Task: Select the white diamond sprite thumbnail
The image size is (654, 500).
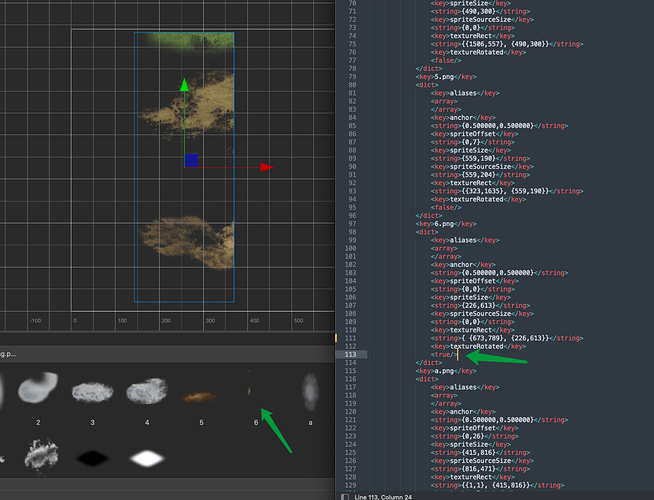Action: point(147,458)
